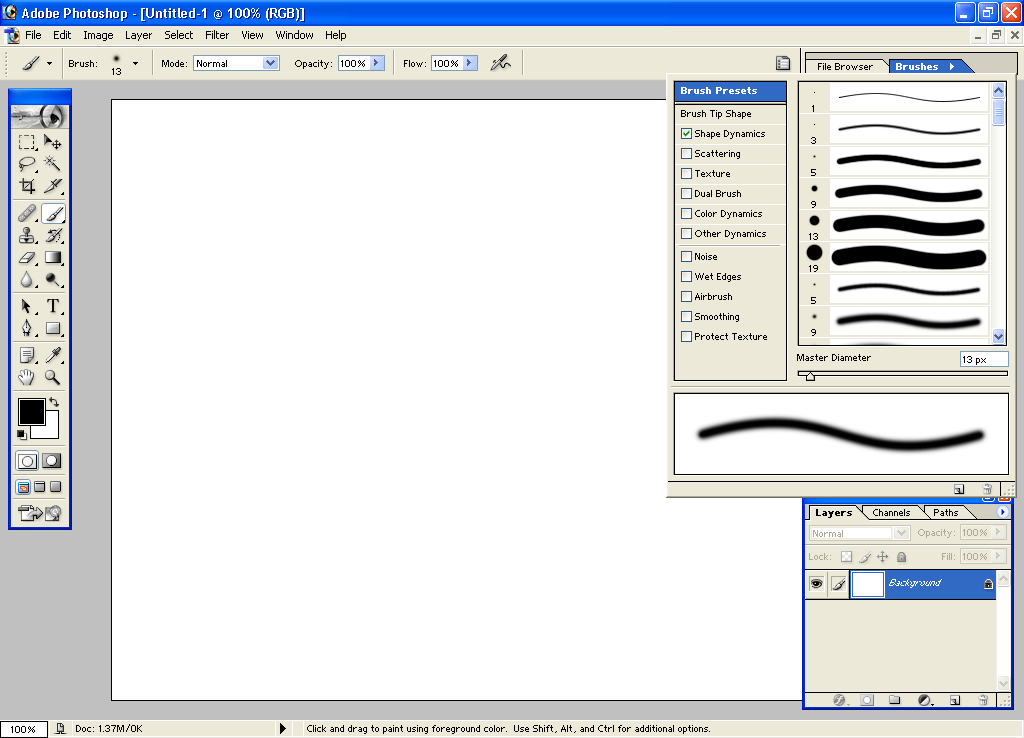Screen dimensions: 1024x738
Task: Select the Notes tool
Action: click(27, 355)
